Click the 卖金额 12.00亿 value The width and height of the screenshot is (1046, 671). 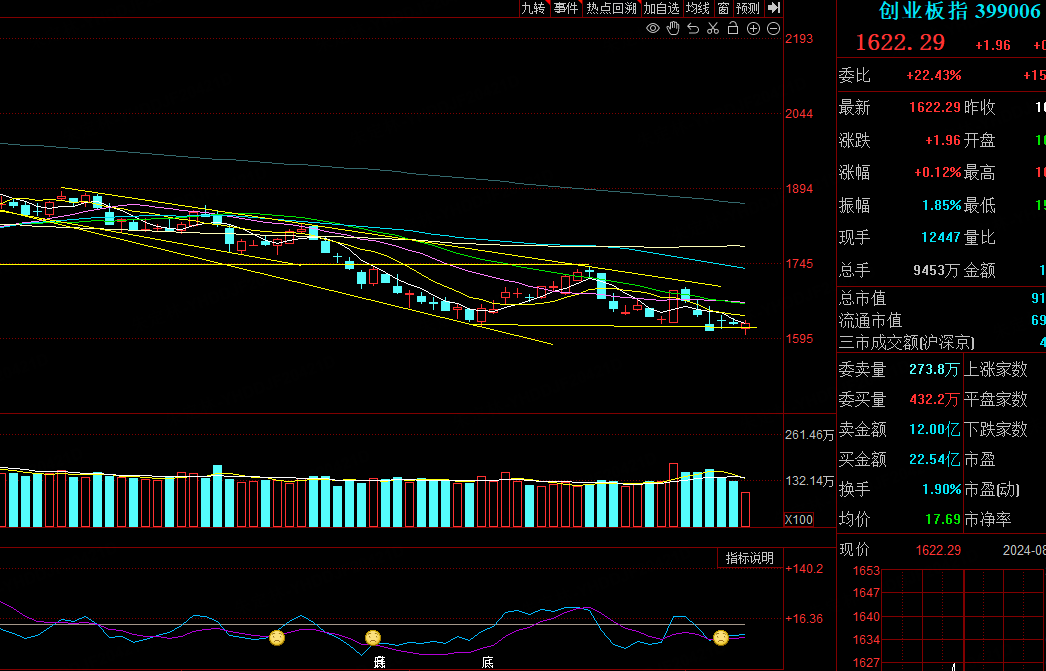935,430
